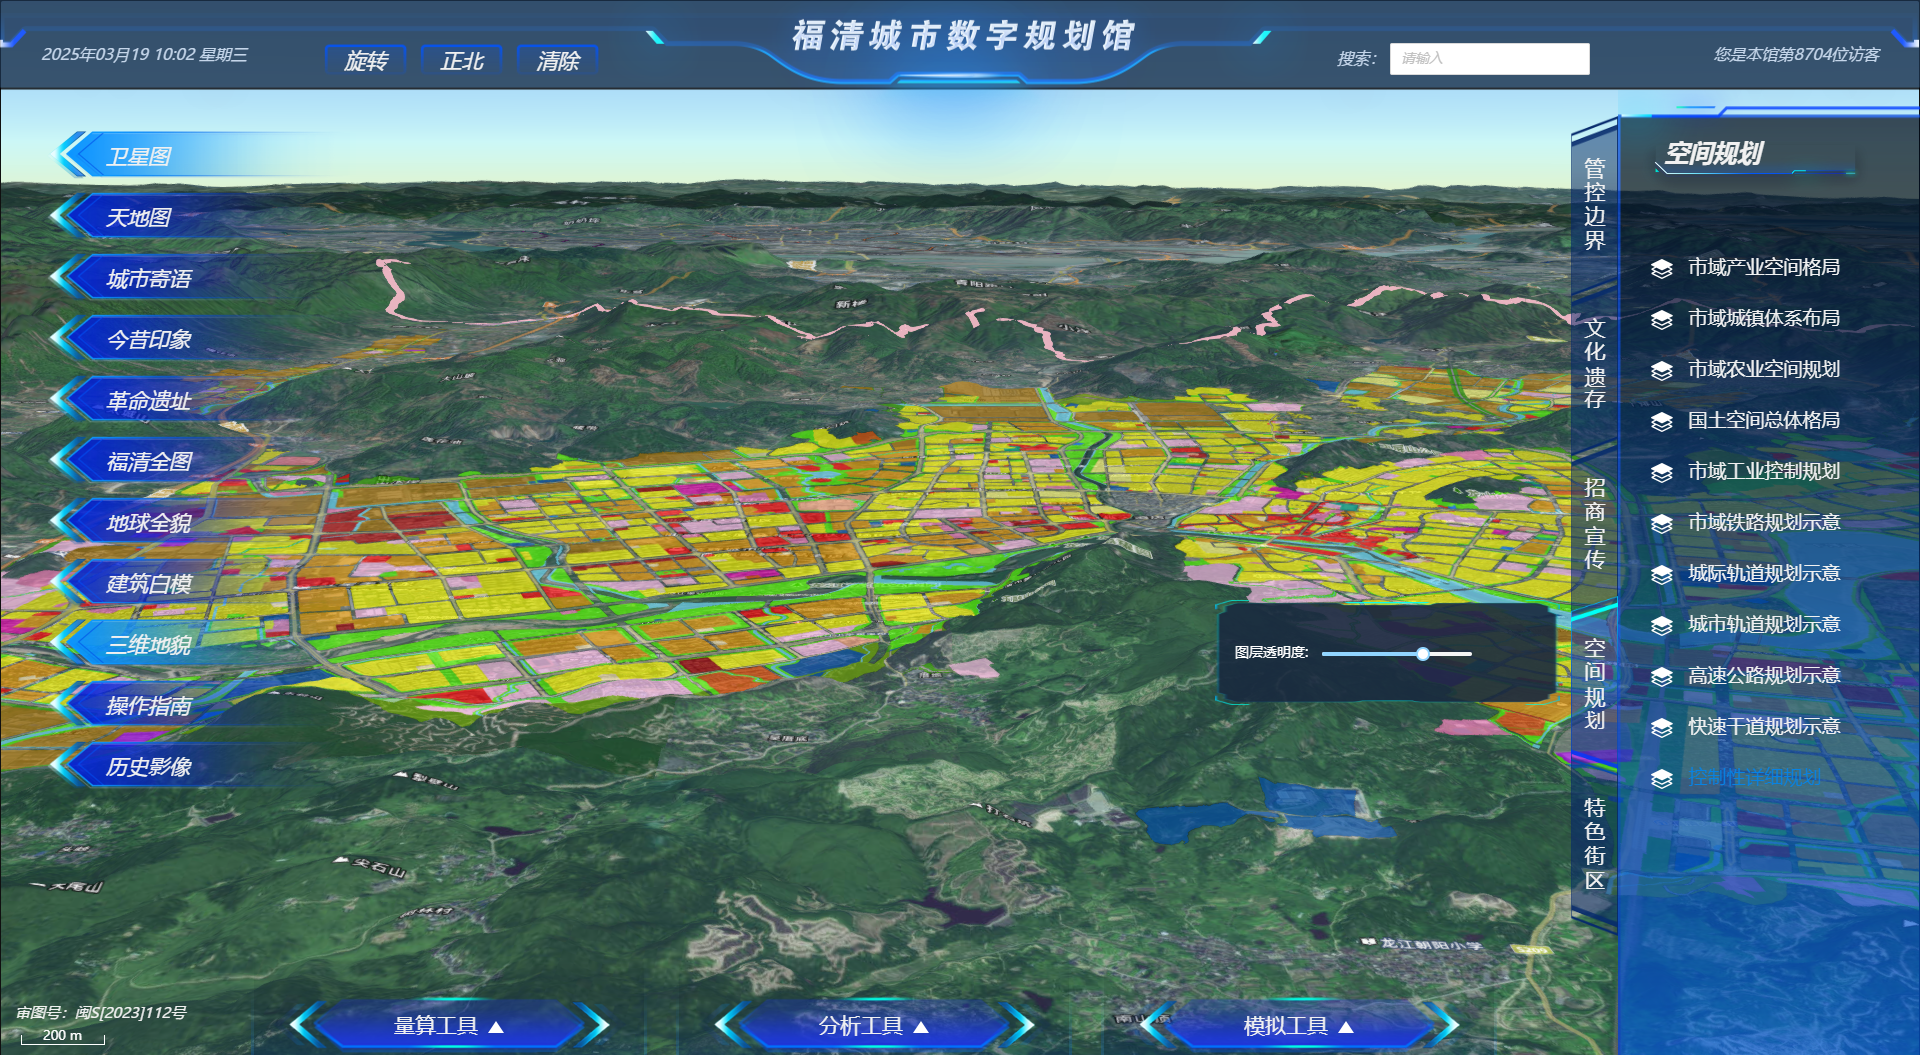Viewport: 1920px width, 1056px height.
Task: Expand the 分析工具 menu
Action: [x=874, y=1026]
